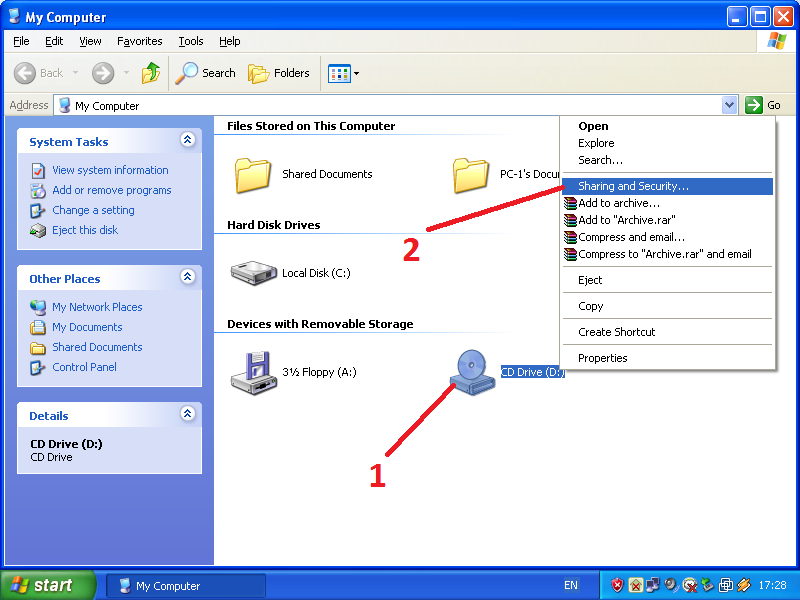800x600 pixels.
Task: Click Eject this disk link
Action: [85, 230]
